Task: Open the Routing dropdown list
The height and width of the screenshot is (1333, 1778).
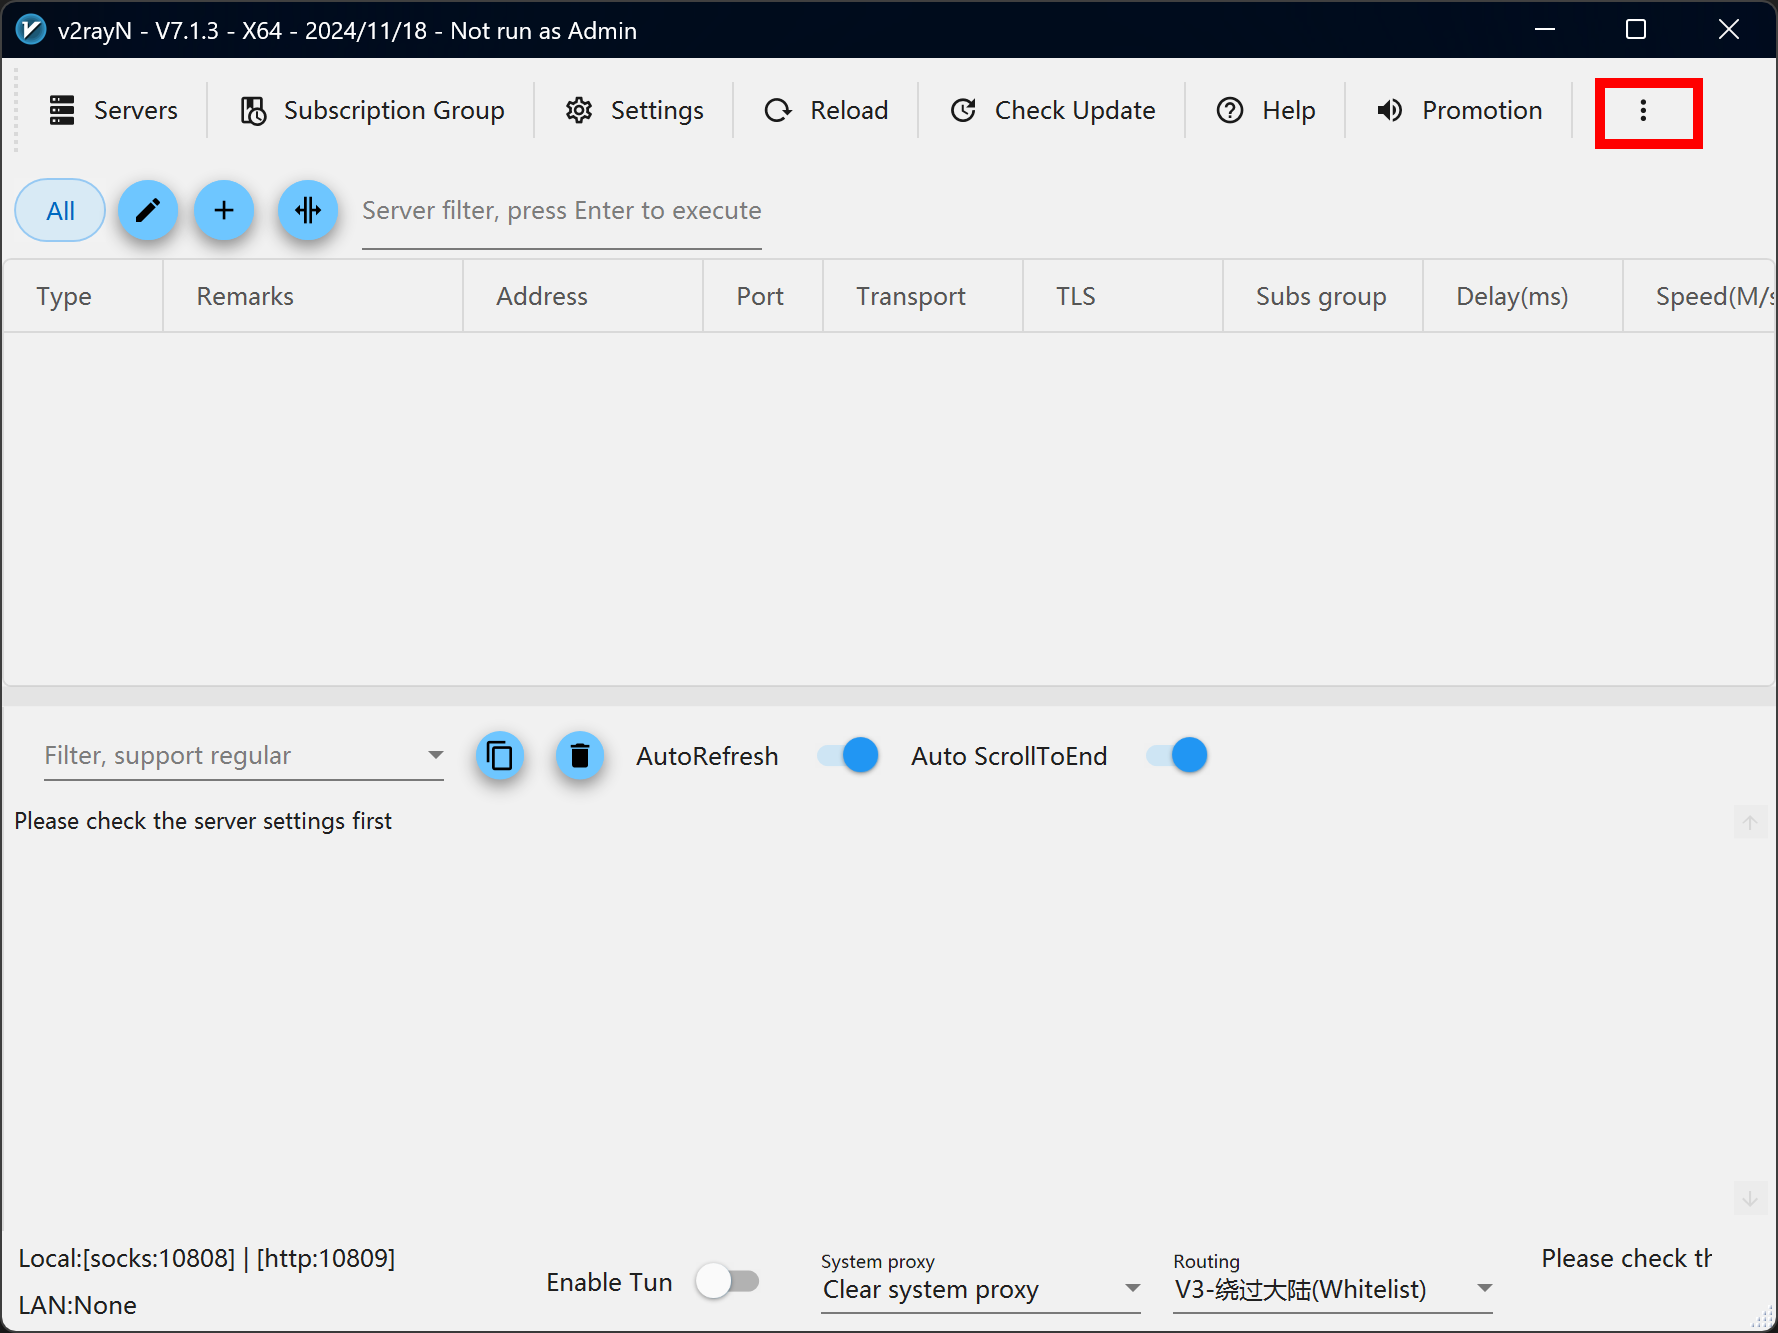Action: 1484,1289
